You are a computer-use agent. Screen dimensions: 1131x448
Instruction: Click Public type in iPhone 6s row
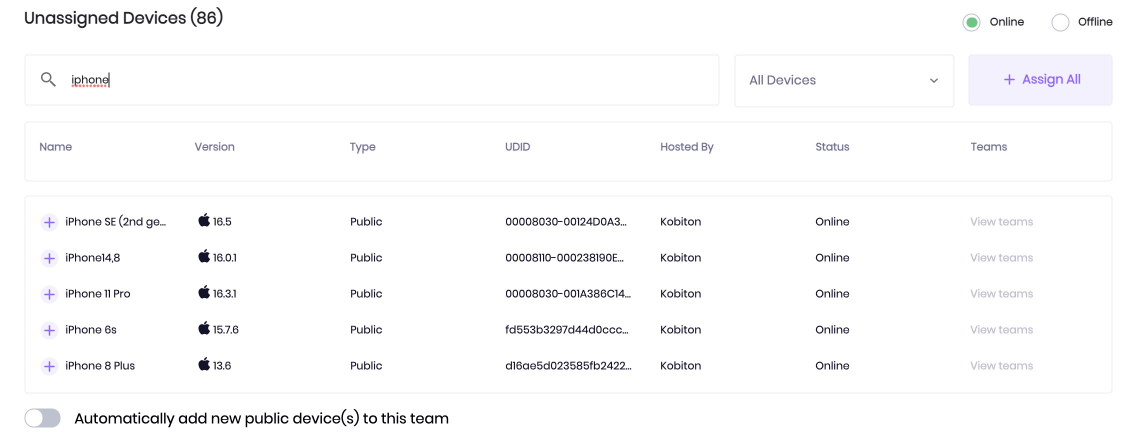[x=366, y=330]
